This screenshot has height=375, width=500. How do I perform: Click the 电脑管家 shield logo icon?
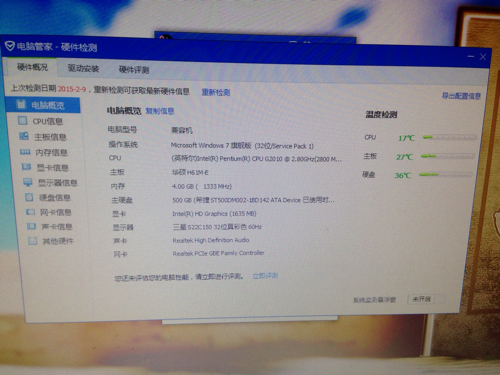coord(10,46)
